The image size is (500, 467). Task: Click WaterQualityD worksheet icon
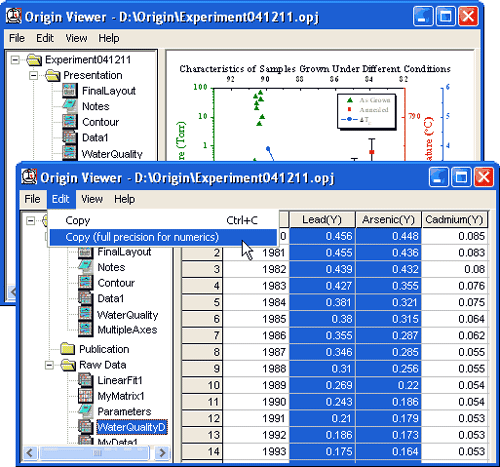[x=85, y=427]
